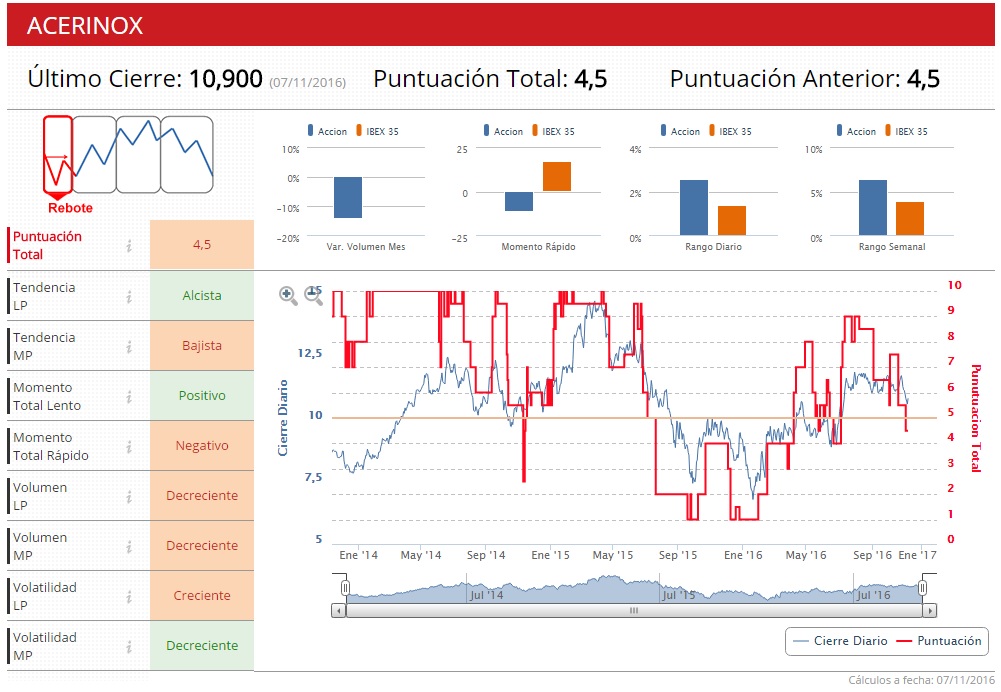Image resolution: width=1001 pixels, height=692 pixels.
Task: Open info icon for Tendencia MP
Action: (129, 347)
